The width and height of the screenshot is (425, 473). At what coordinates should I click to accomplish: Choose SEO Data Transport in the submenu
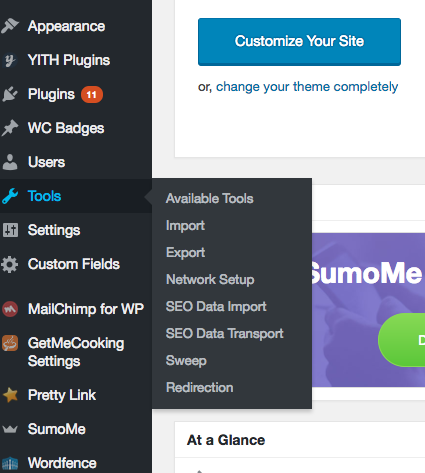[225, 334]
